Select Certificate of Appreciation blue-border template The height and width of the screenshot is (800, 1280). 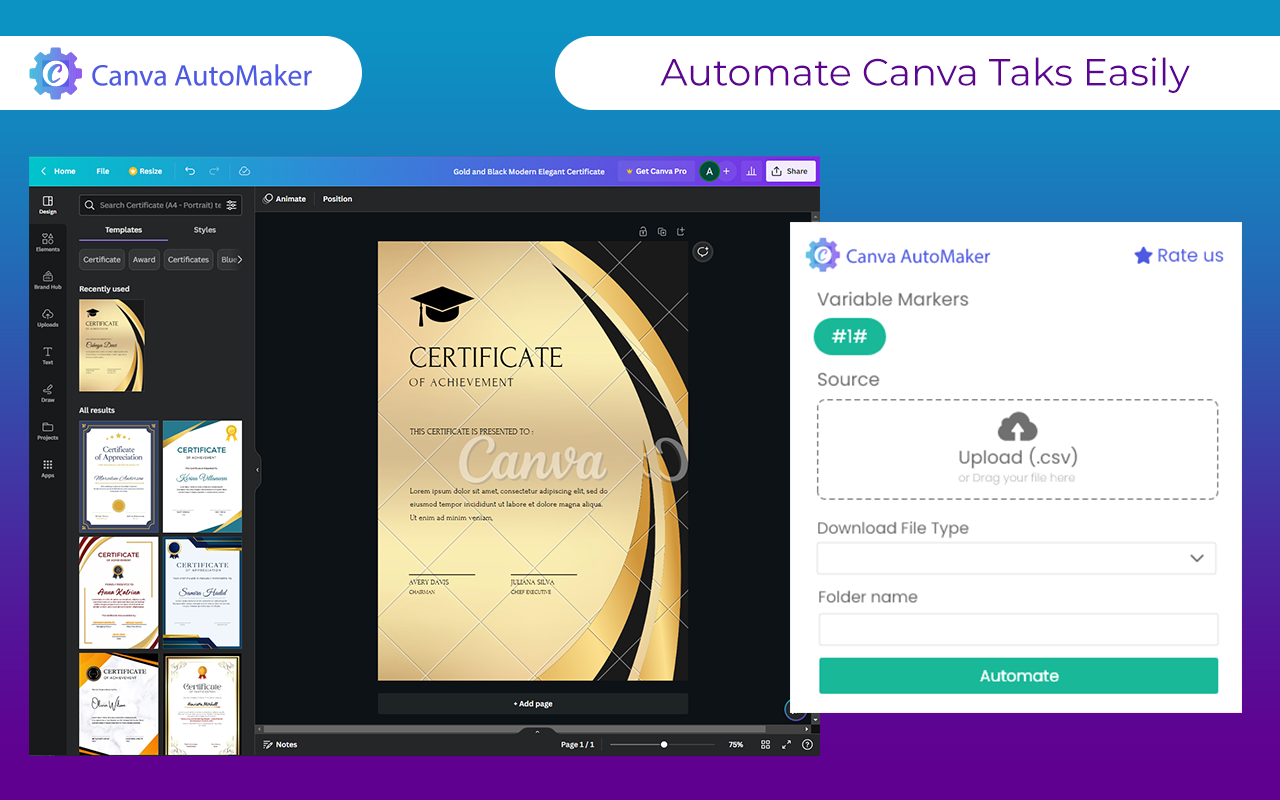click(x=119, y=476)
